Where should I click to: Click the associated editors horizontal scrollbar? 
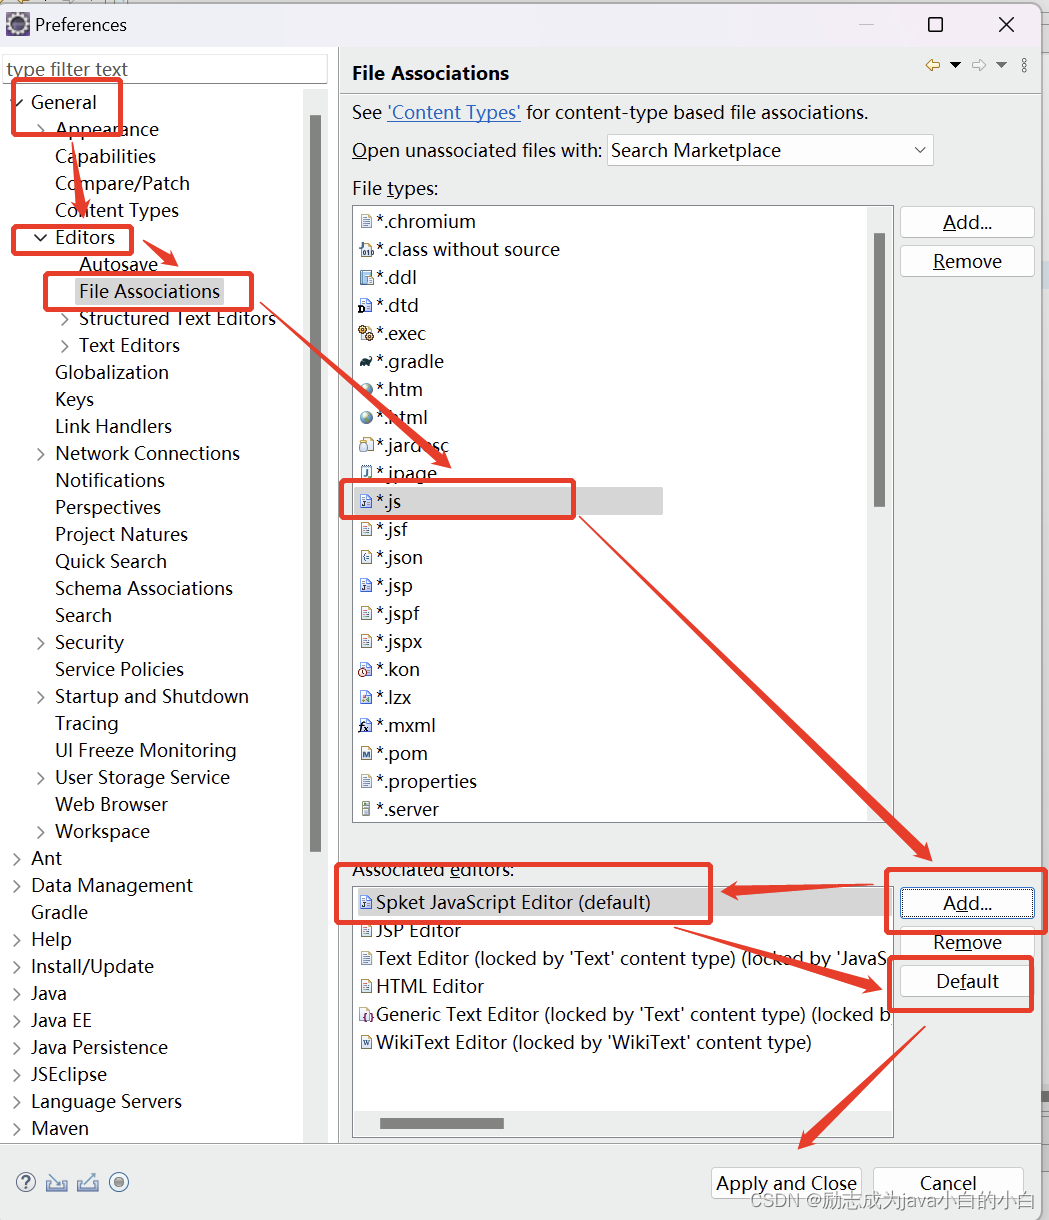pyautogui.click(x=442, y=1124)
